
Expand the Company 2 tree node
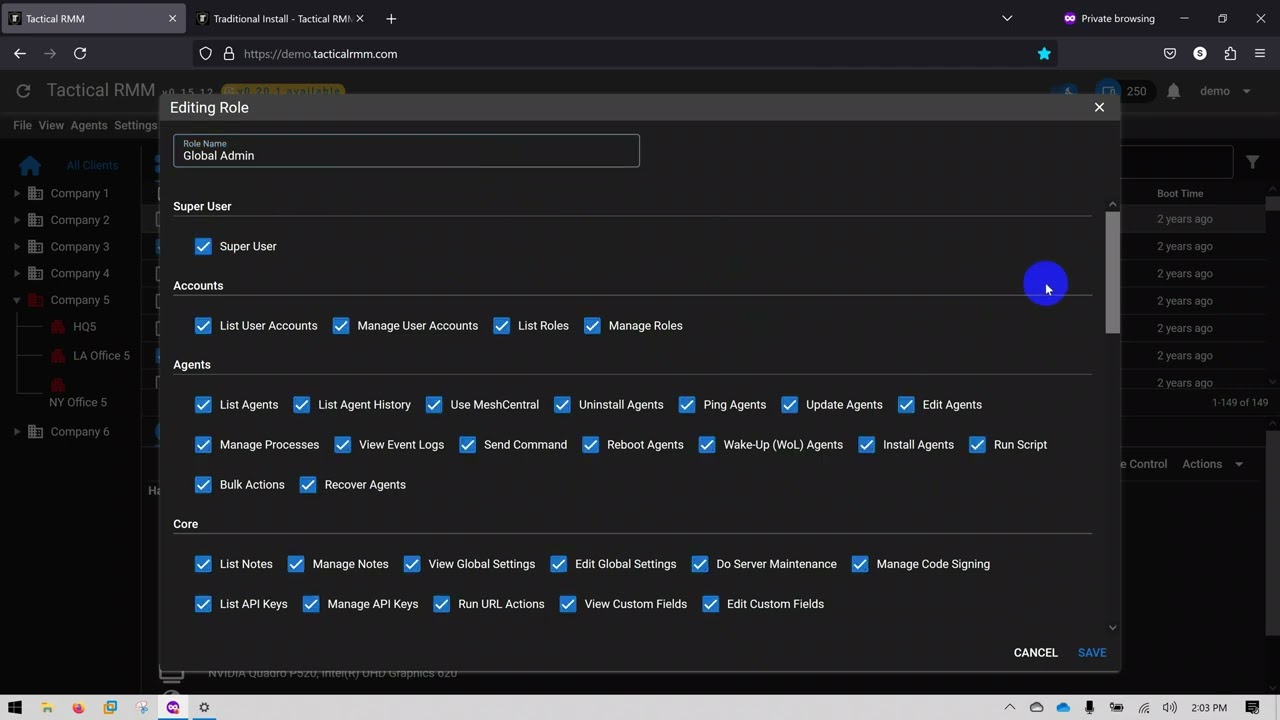pos(17,220)
